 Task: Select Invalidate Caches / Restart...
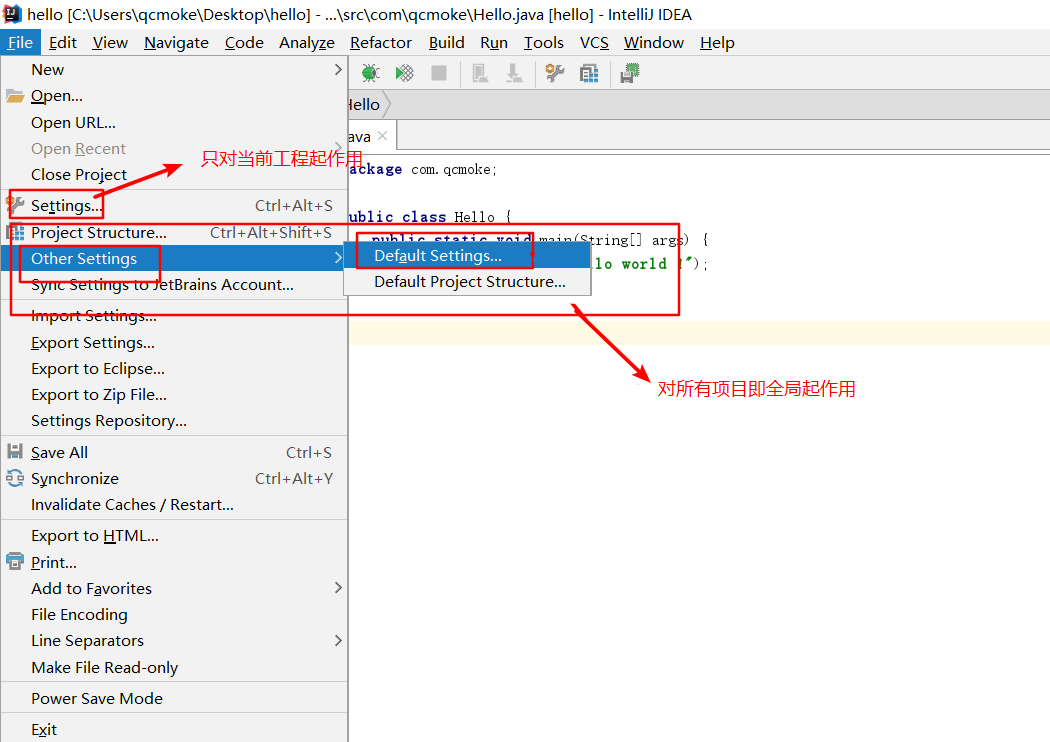click(174, 505)
